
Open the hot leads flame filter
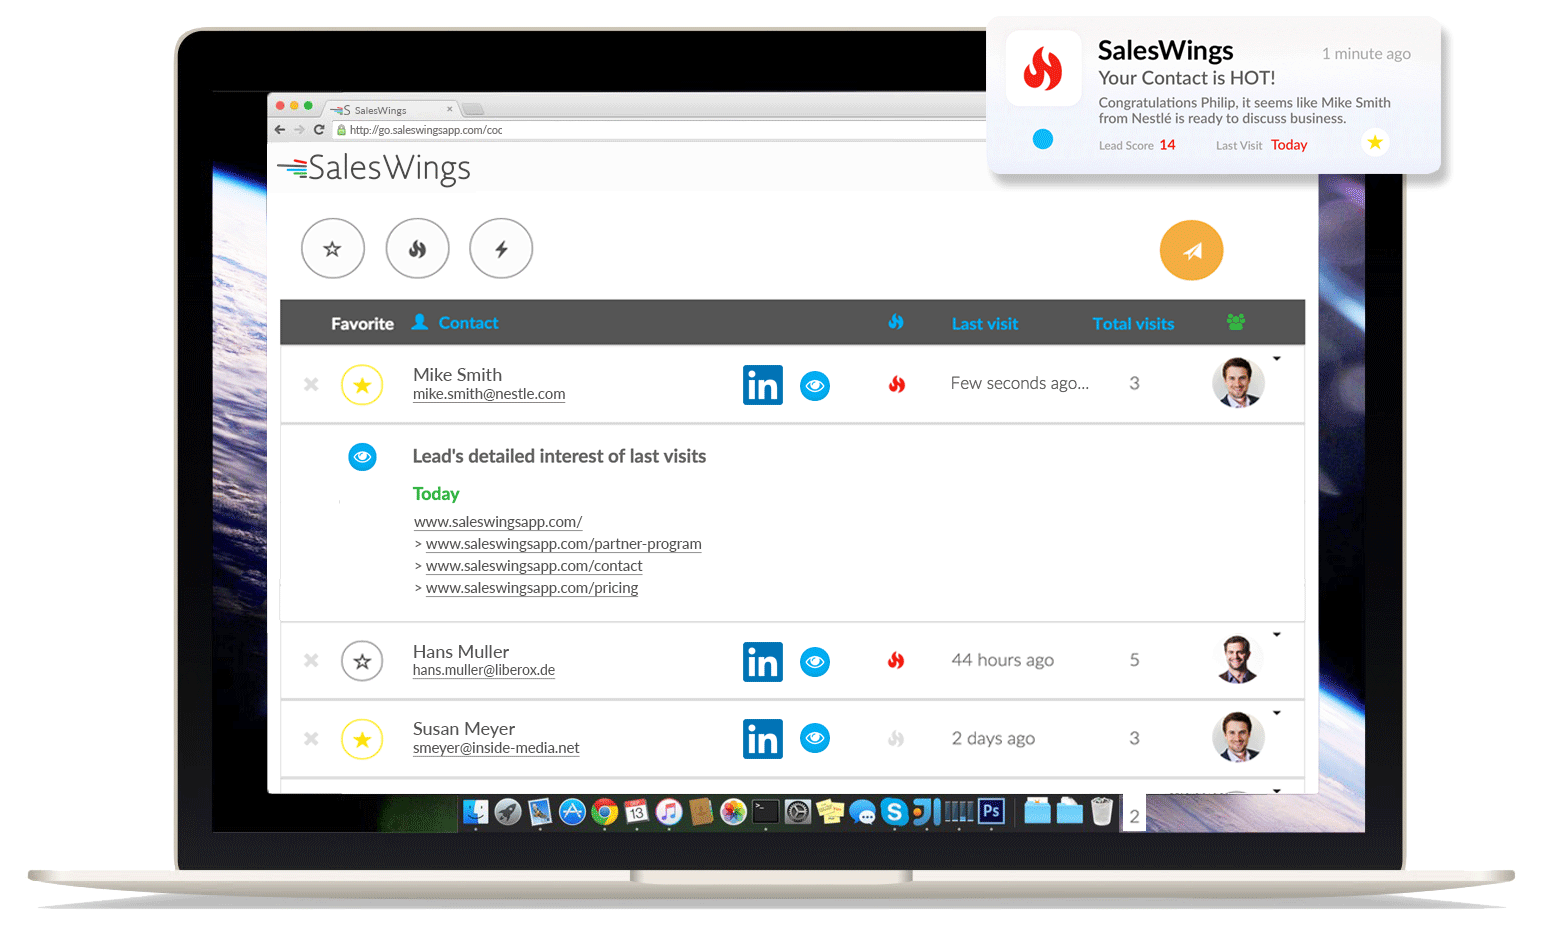click(x=417, y=248)
